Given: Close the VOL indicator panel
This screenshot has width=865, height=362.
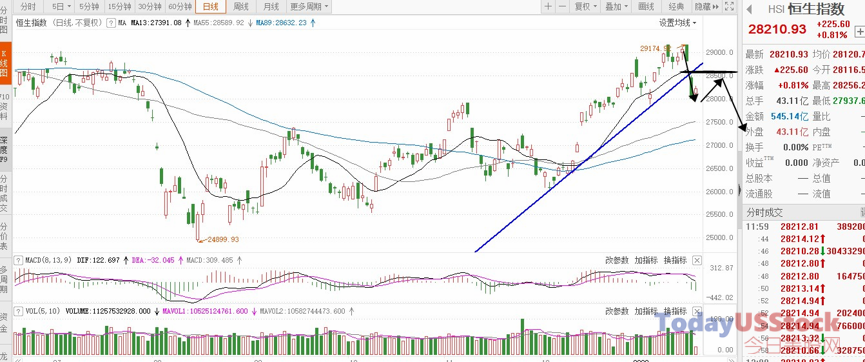Looking at the screenshot, I should [x=697, y=311].
